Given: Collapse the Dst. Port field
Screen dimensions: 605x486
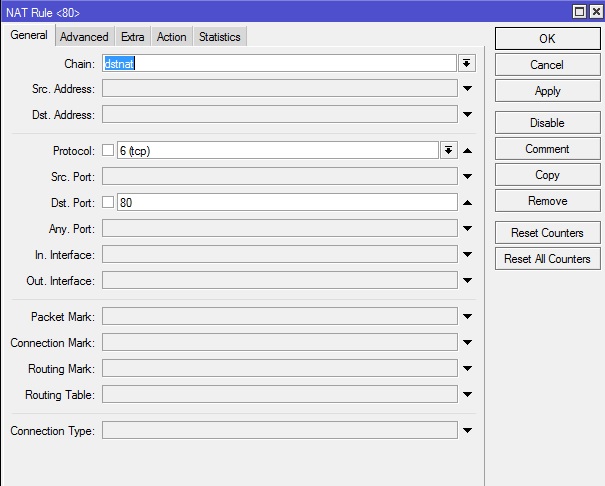Looking at the screenshot, I should 467,202.
